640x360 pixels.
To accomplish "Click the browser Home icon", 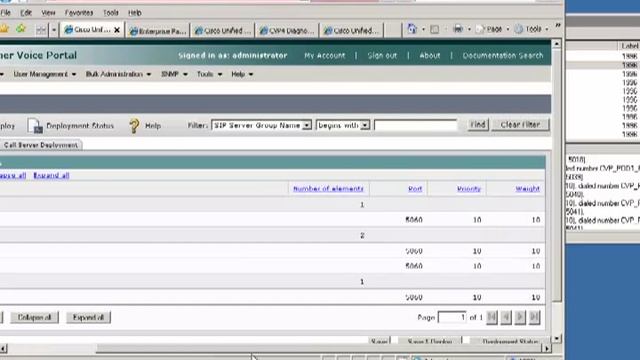I will 412,29.
